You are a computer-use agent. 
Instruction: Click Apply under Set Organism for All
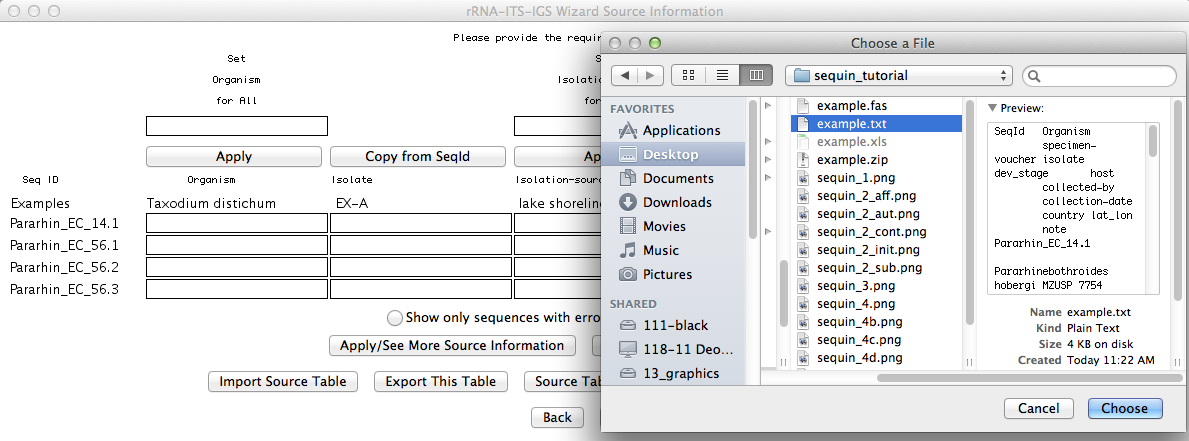coord(234,156)
